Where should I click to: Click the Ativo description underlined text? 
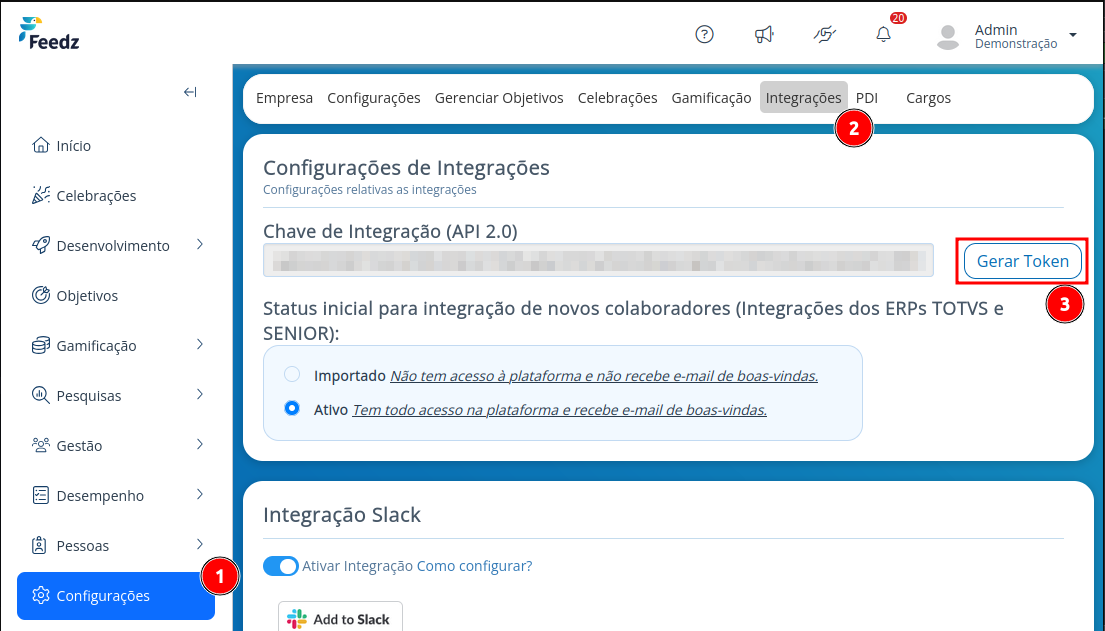click(560, 410)
